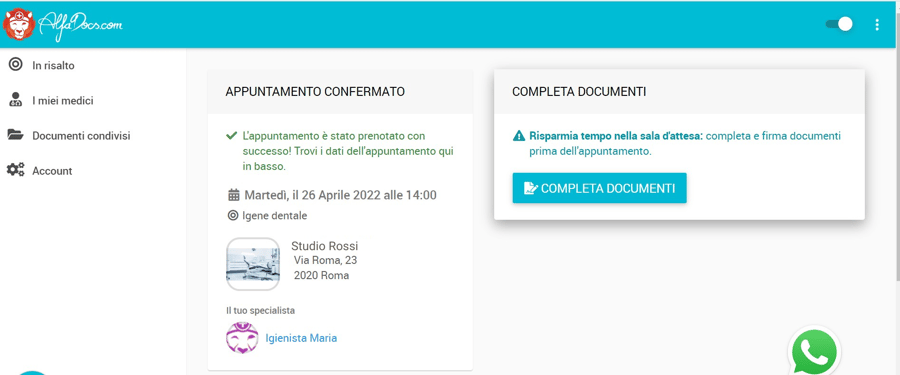
Task: Click the Studio Rossi clinic thumbnail
Action: (x=253, y=264)
